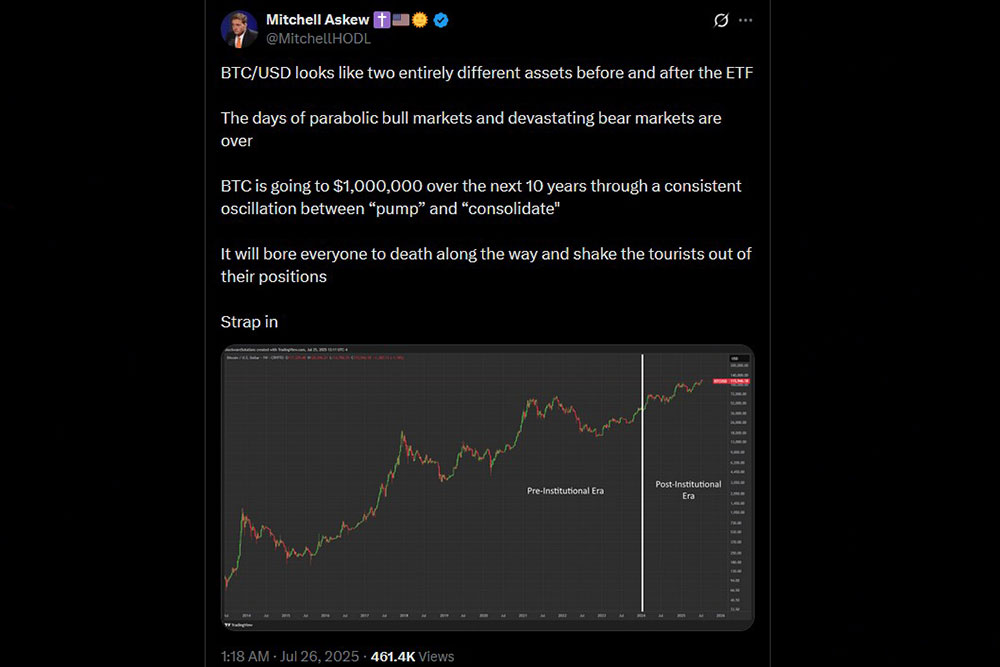Click the Pre-Institutional Era chart label

[565, 490]
